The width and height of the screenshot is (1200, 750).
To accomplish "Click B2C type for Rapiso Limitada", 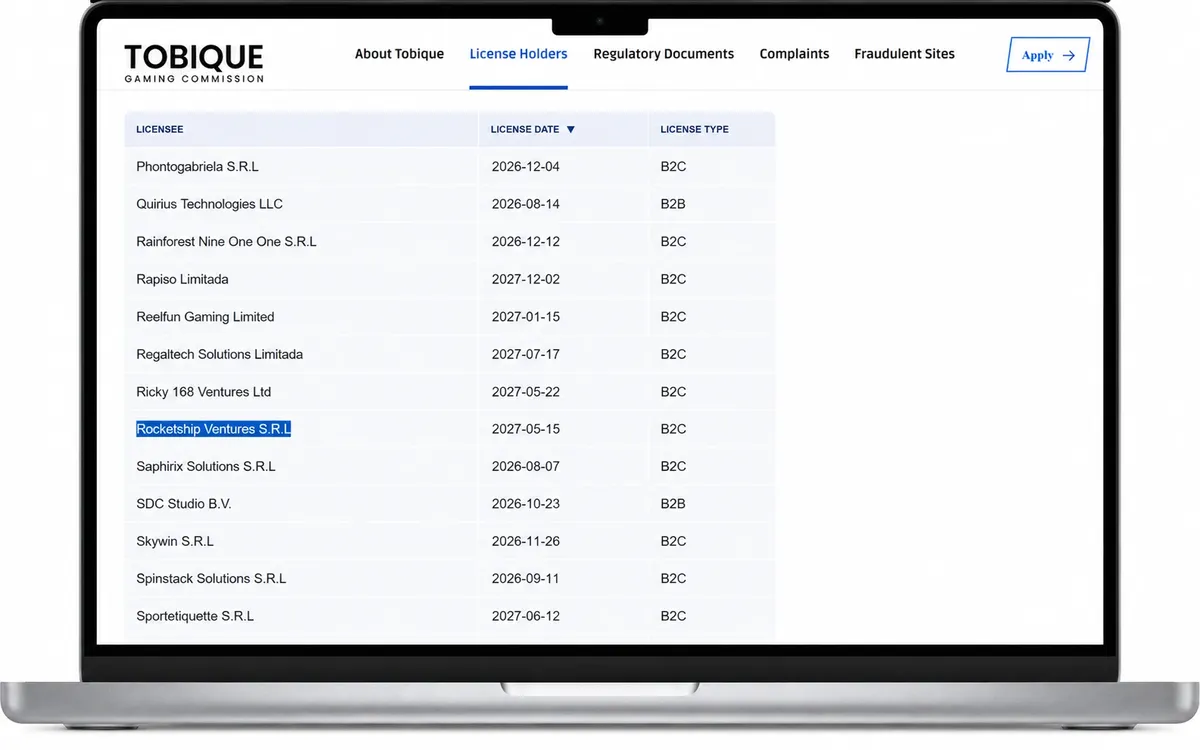I will point(673,279).
